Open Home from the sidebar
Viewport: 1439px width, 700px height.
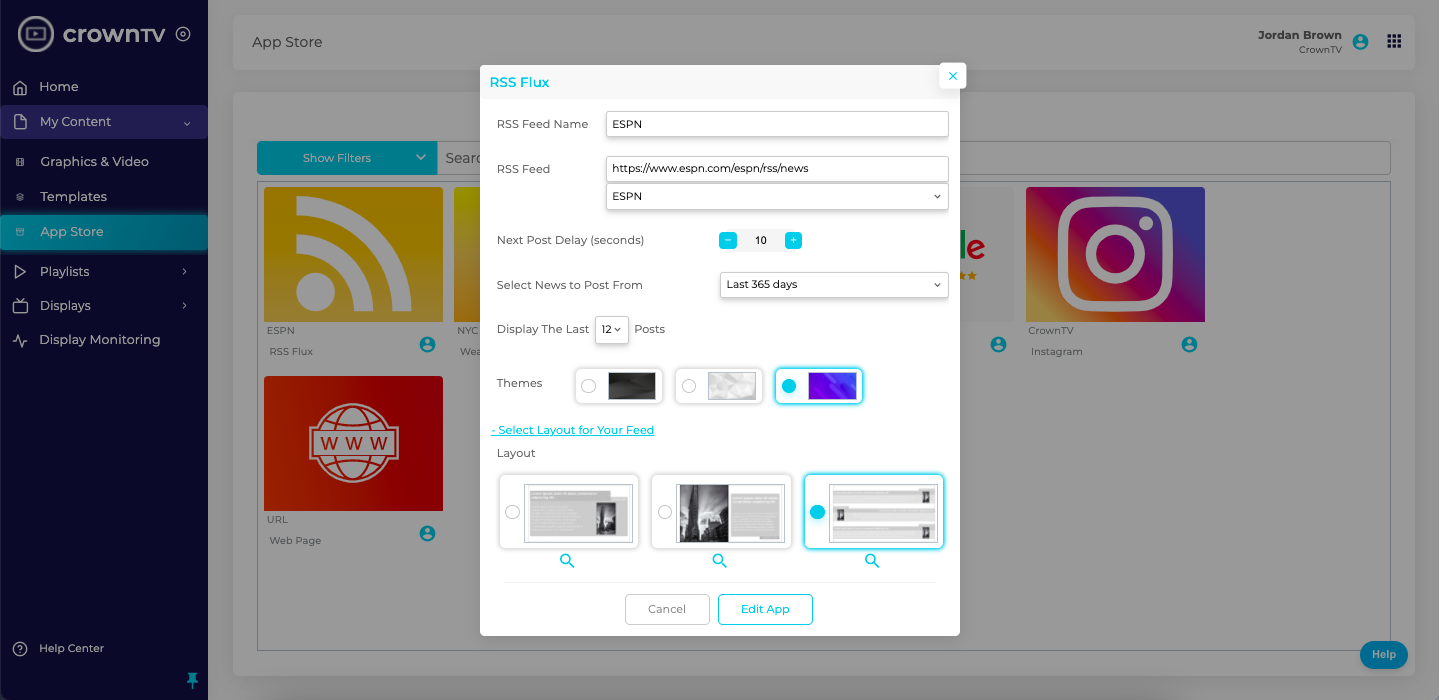(x=58, y=87)
